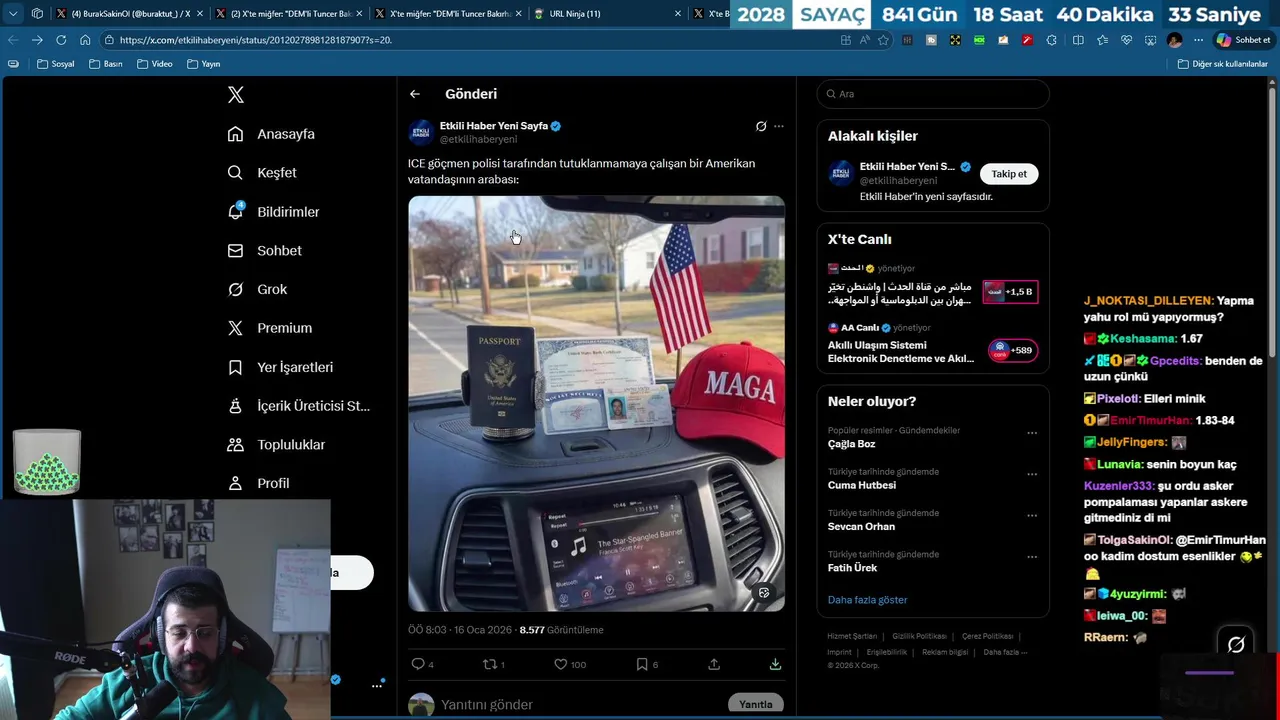The height and width of the screenshot is (720, 1280).
Task: Click repost icon under post
Action: tap(493, 664)
